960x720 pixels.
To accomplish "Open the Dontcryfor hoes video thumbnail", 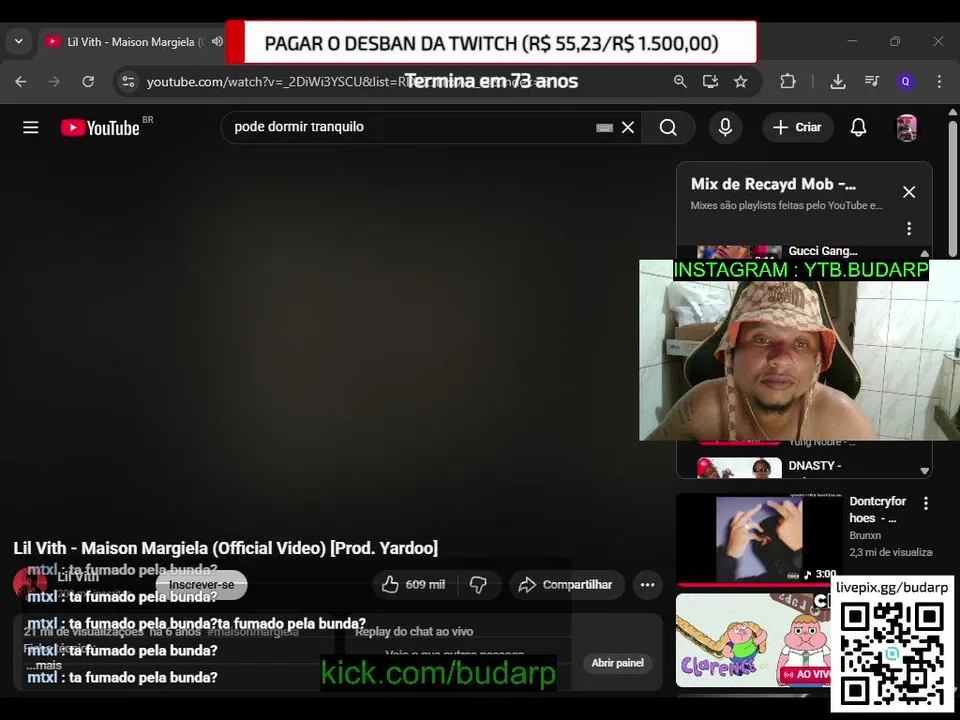I will click(759, 539).
